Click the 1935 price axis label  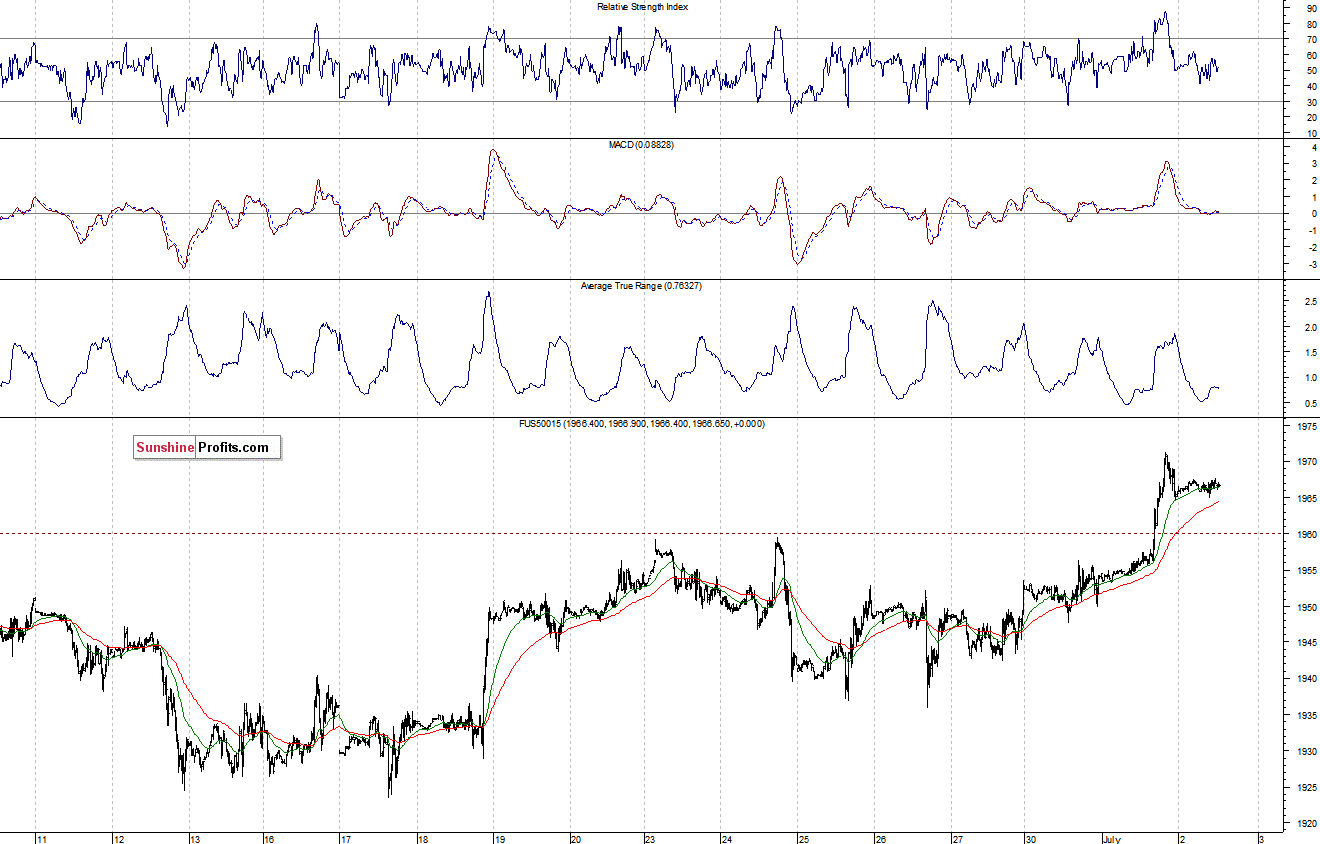point(1308,716)
